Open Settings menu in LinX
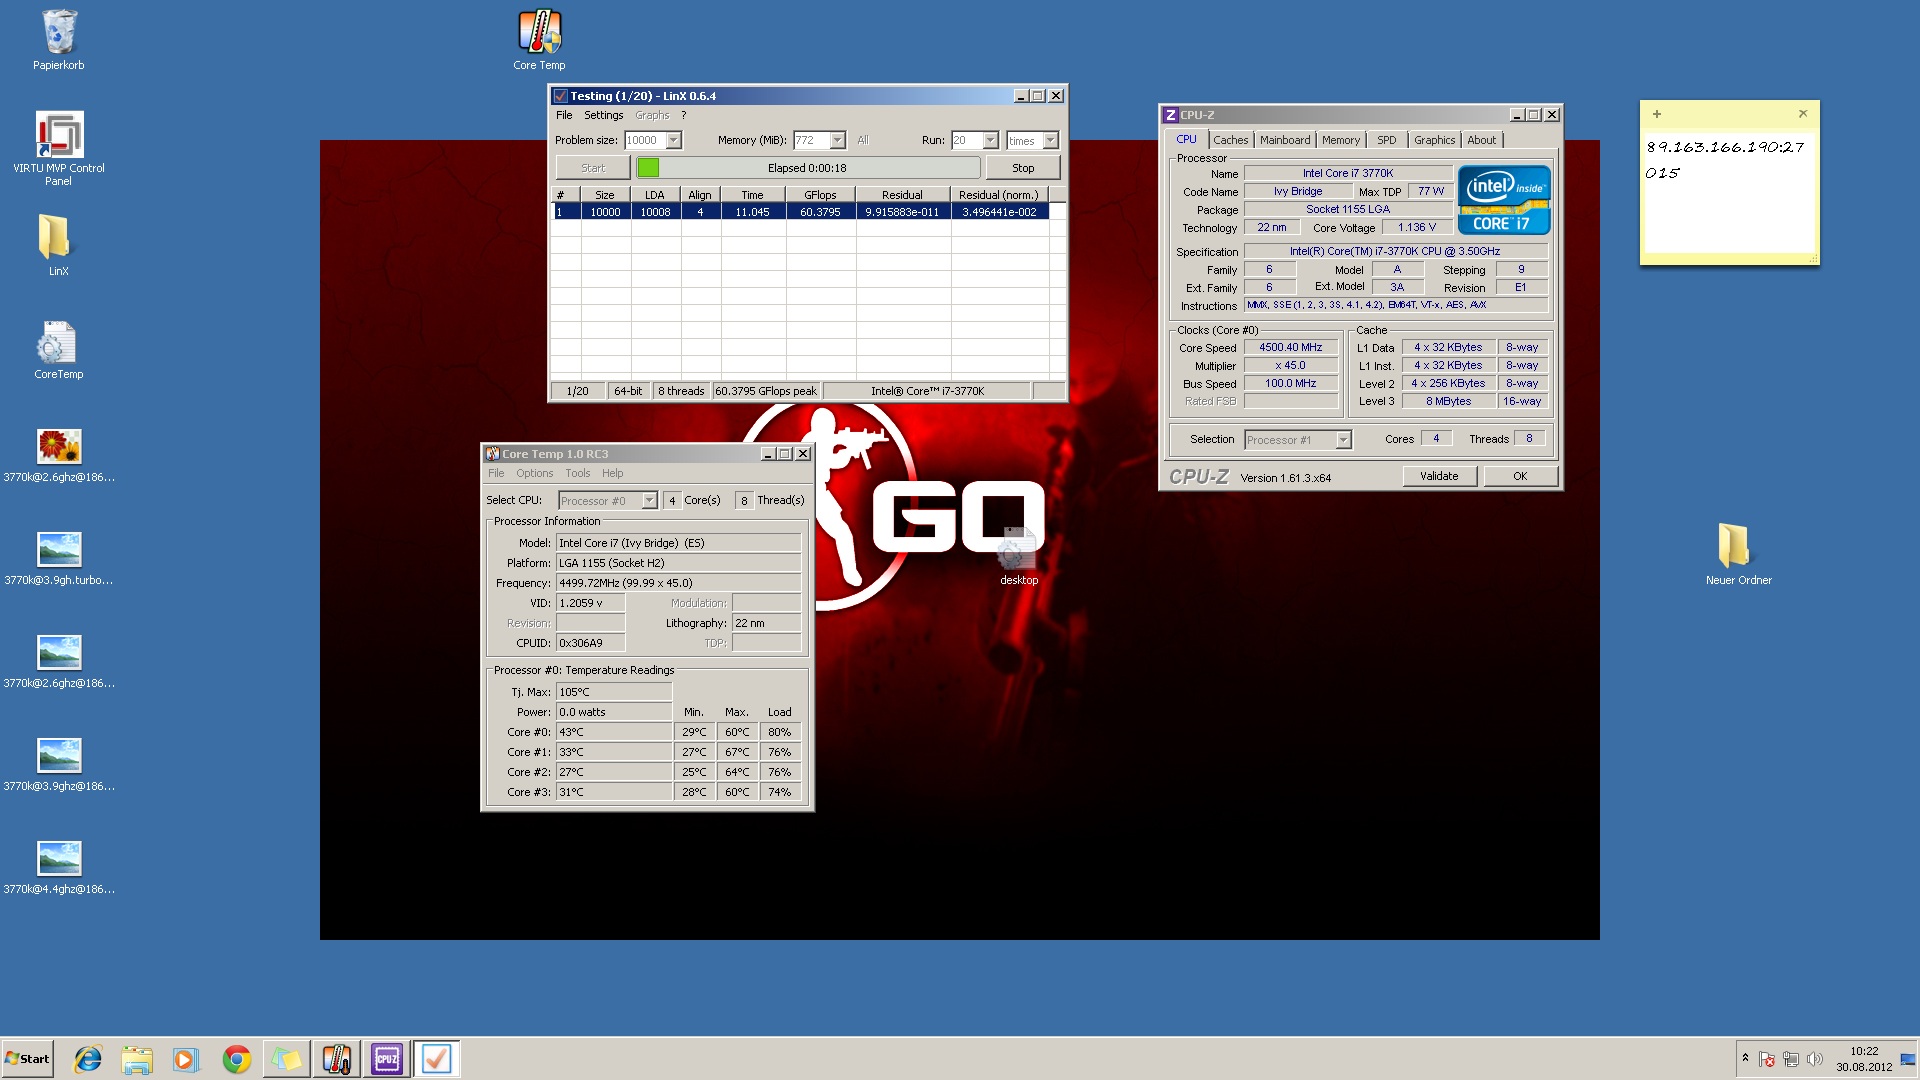 tap(603, 116)
